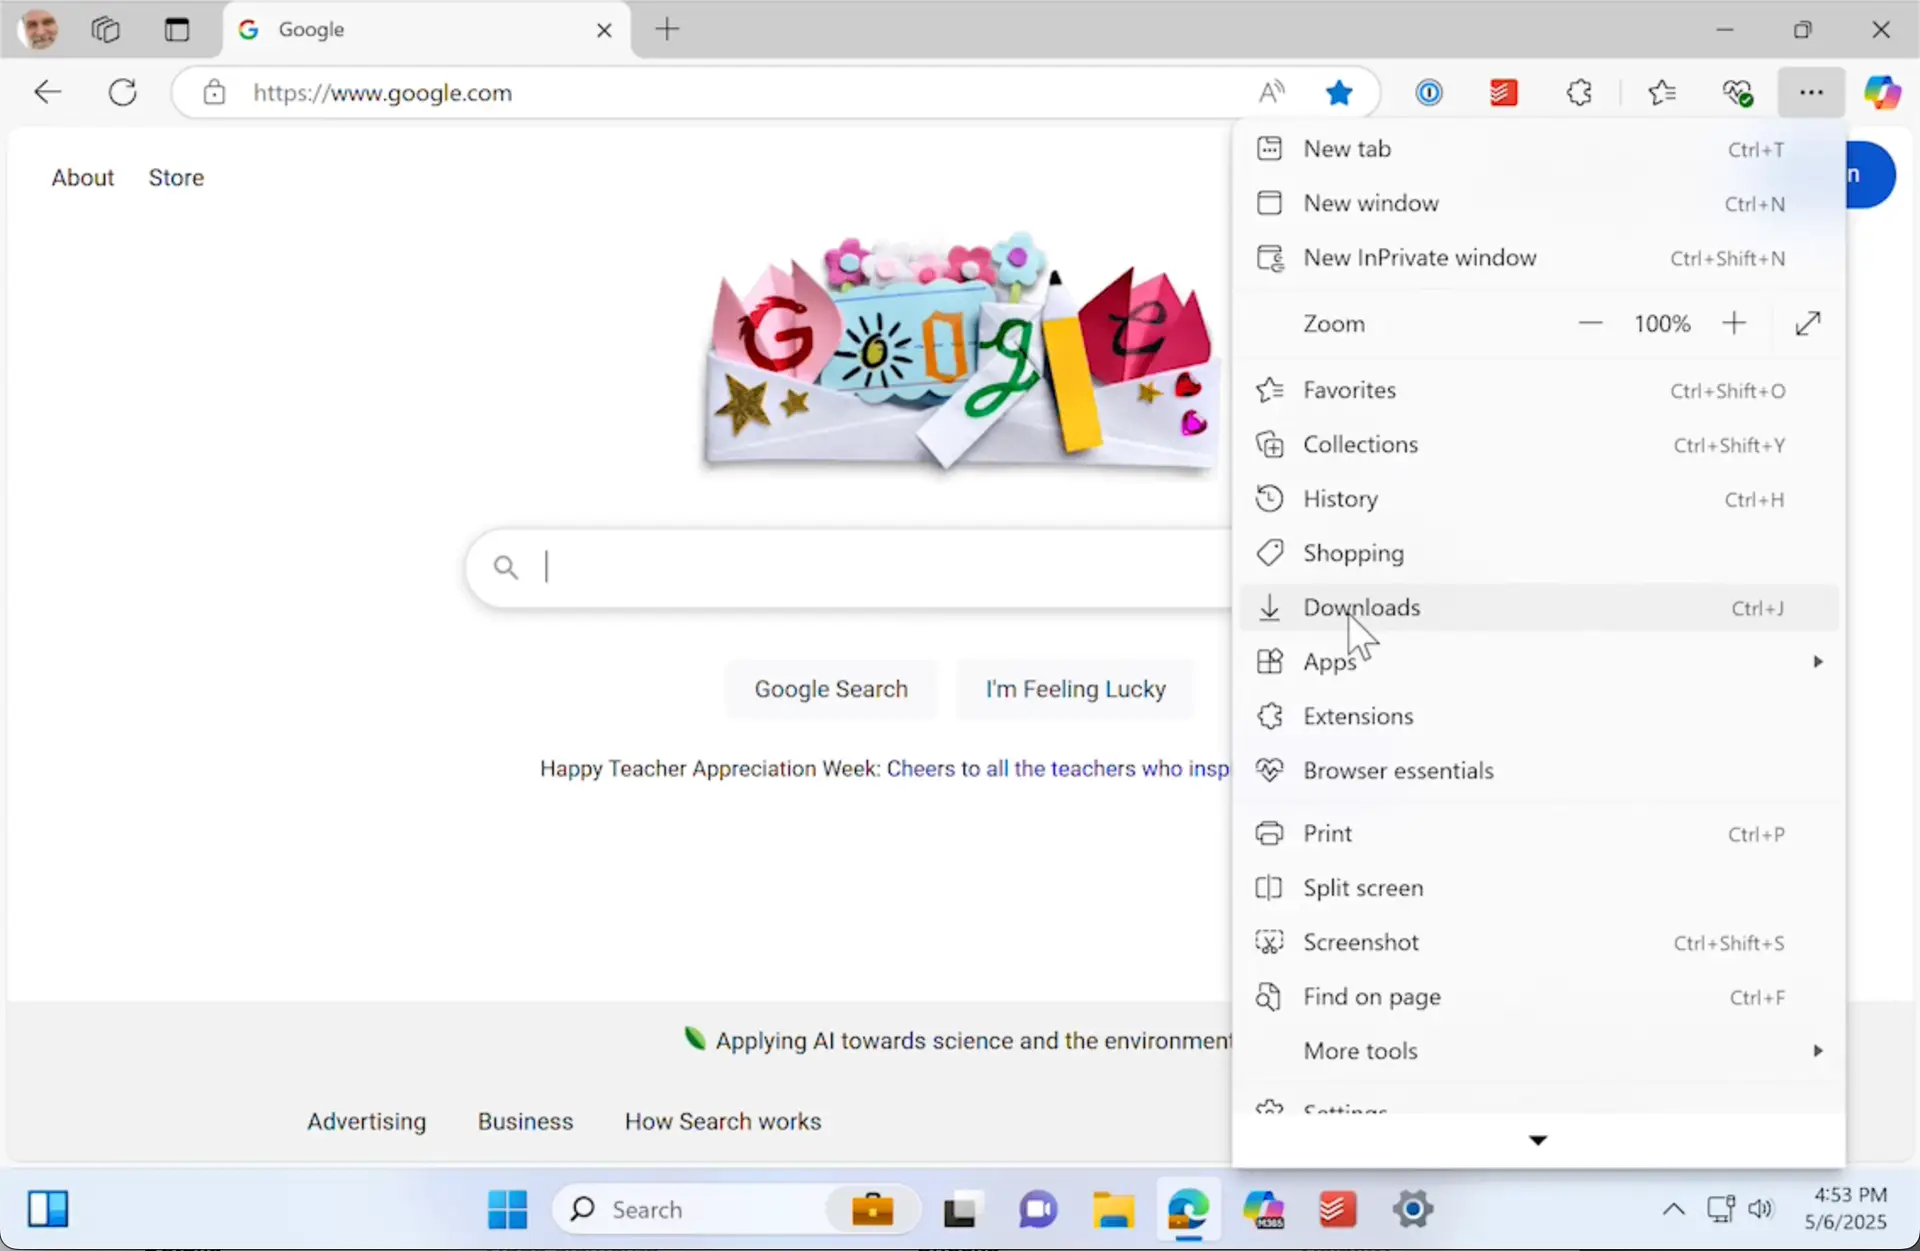Screen dimensions: 1920x1251
Task: Toggle the favorite star for this page
Action: 1339,93
